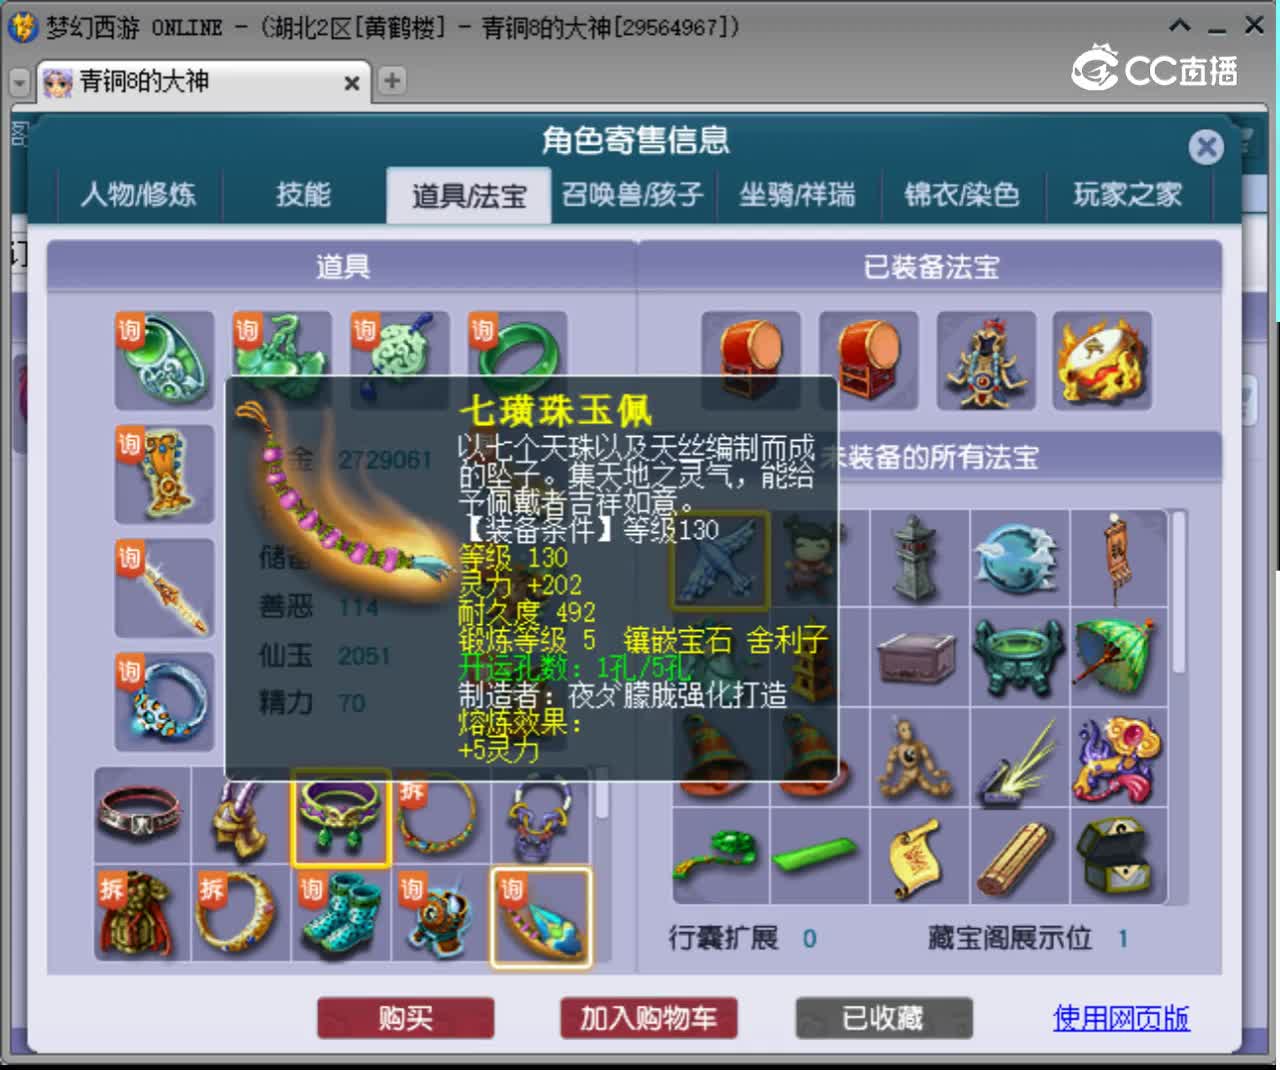Close the 青铜8的大神 tab
Viewport: 1280px width, 1070px height.
(351, 83)
